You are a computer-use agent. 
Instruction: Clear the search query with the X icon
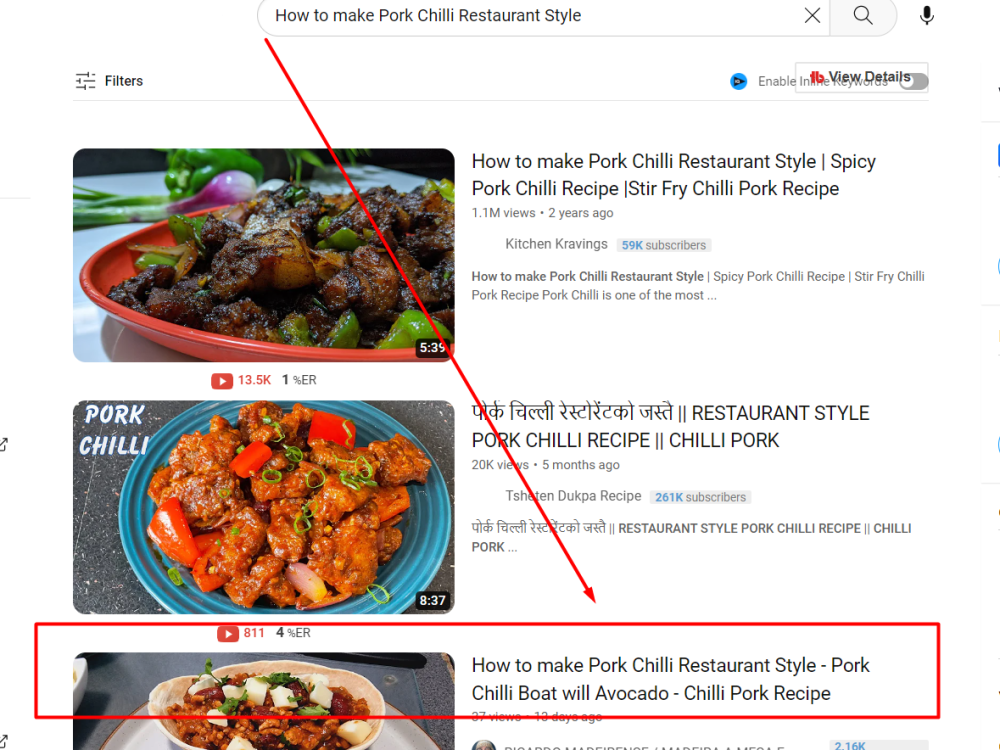(812, 15)
